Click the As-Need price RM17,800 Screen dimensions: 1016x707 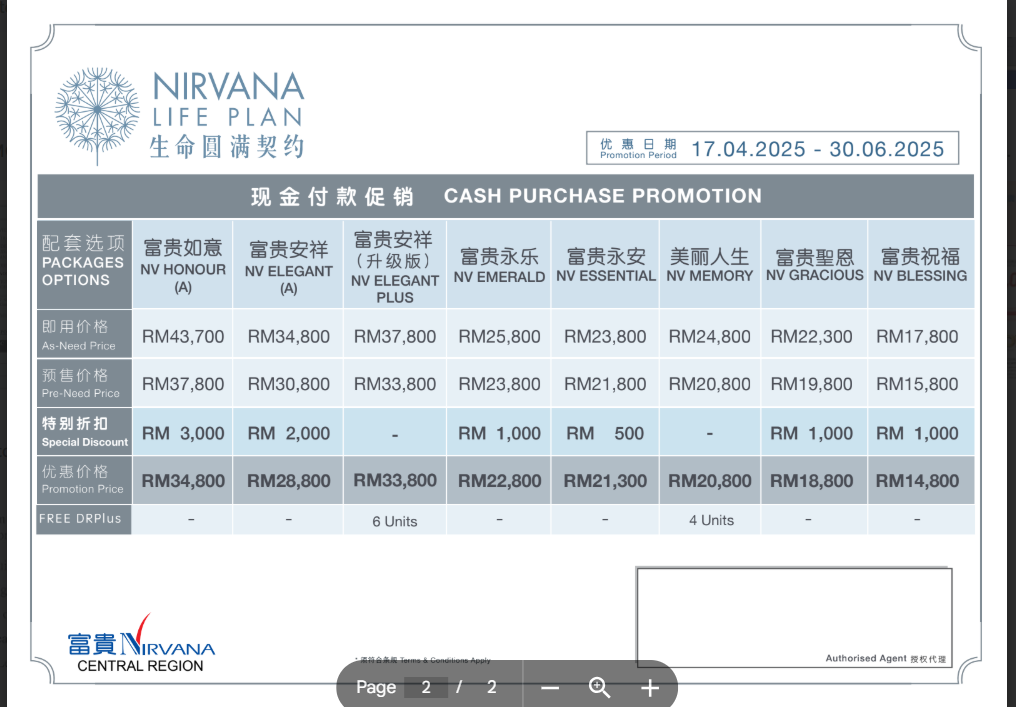(x=917, y=336)
